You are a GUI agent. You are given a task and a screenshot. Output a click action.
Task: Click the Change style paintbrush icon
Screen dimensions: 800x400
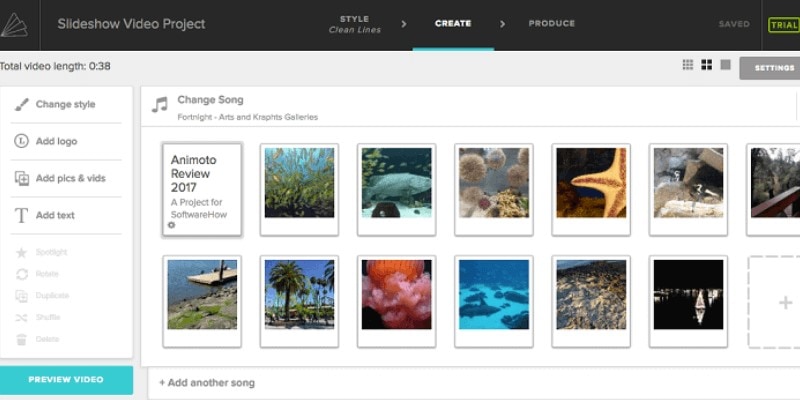(21, 104)
